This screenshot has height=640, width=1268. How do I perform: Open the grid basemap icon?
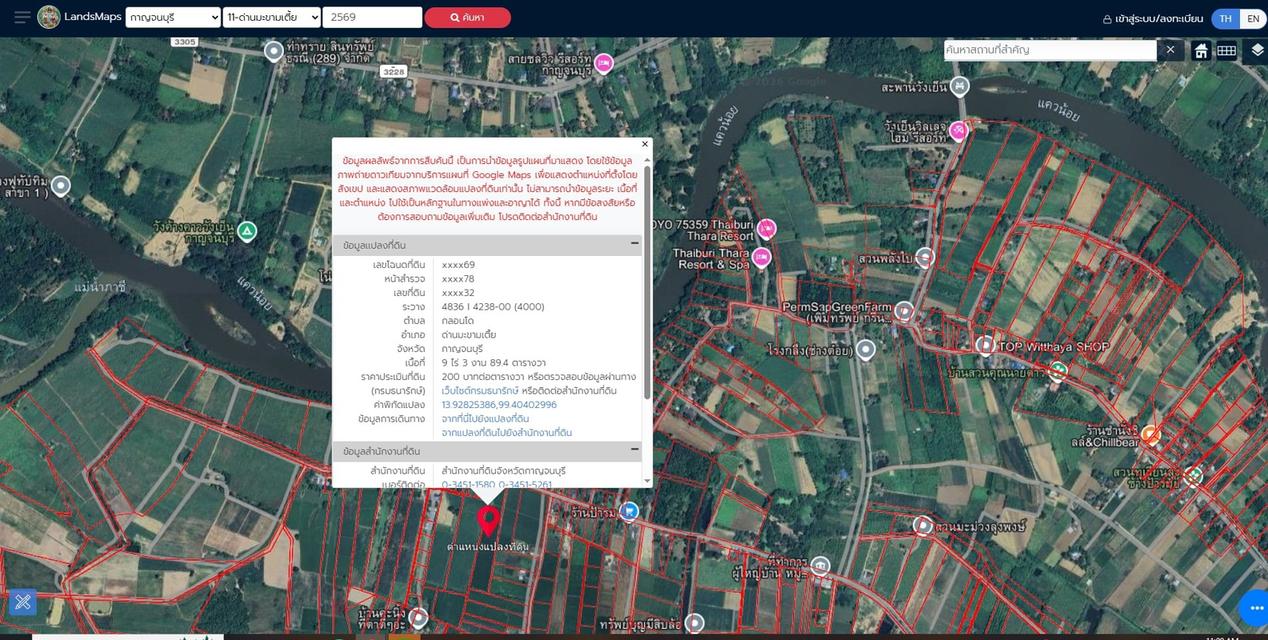tap(1226, 51)
